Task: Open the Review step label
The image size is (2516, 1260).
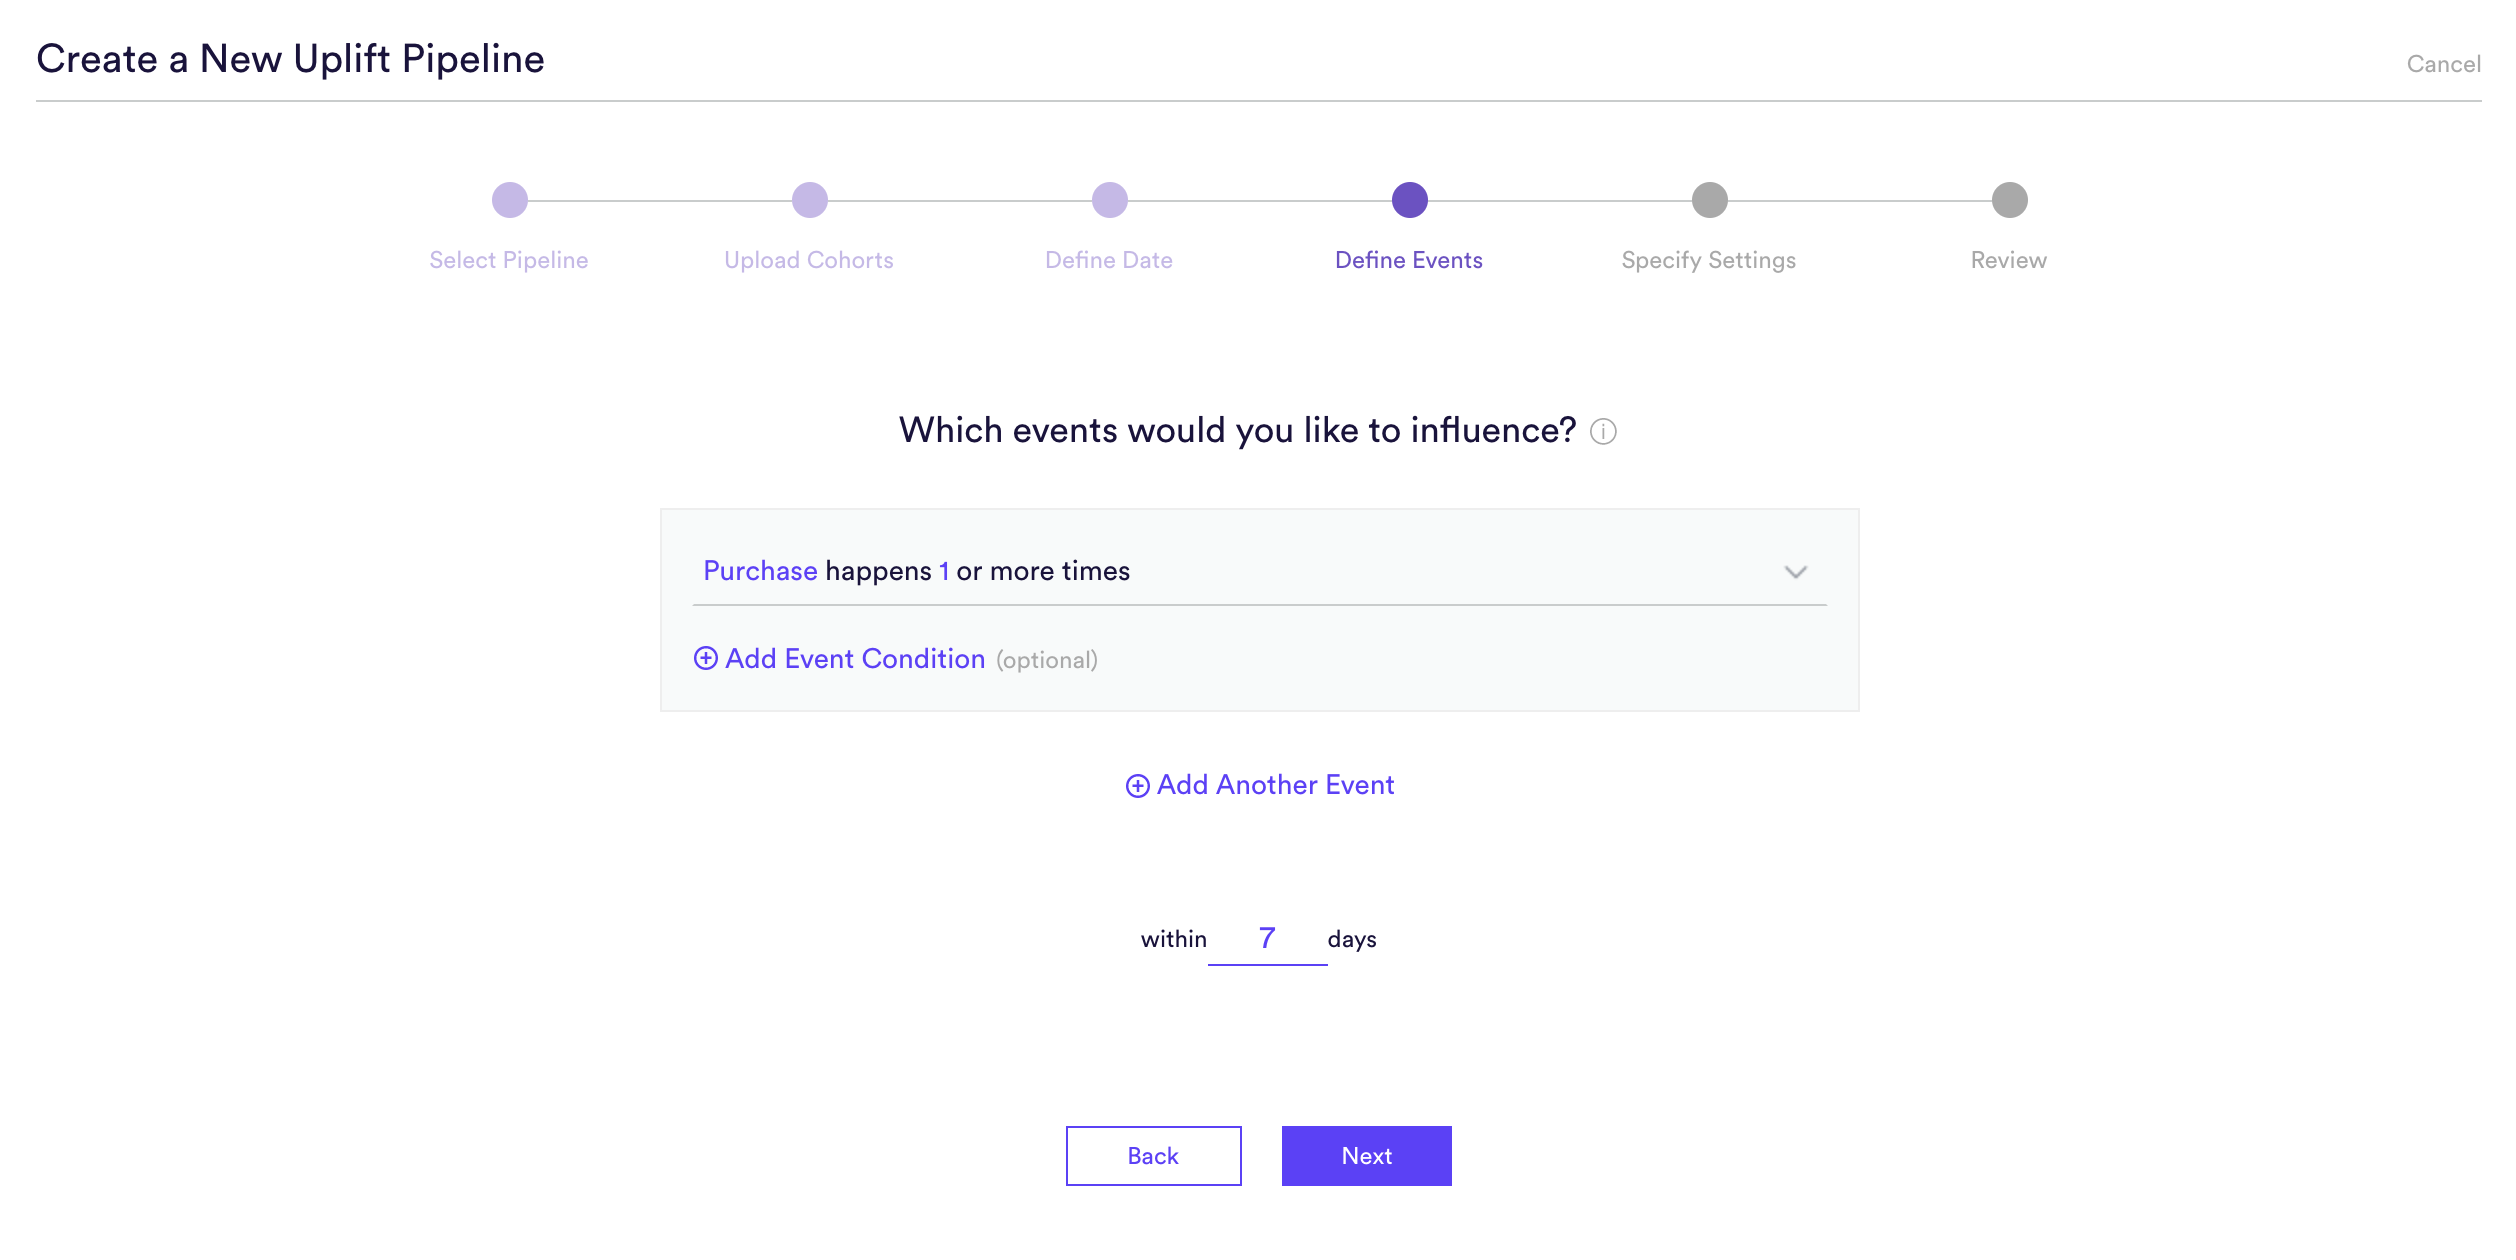Action: point(2009,260)
